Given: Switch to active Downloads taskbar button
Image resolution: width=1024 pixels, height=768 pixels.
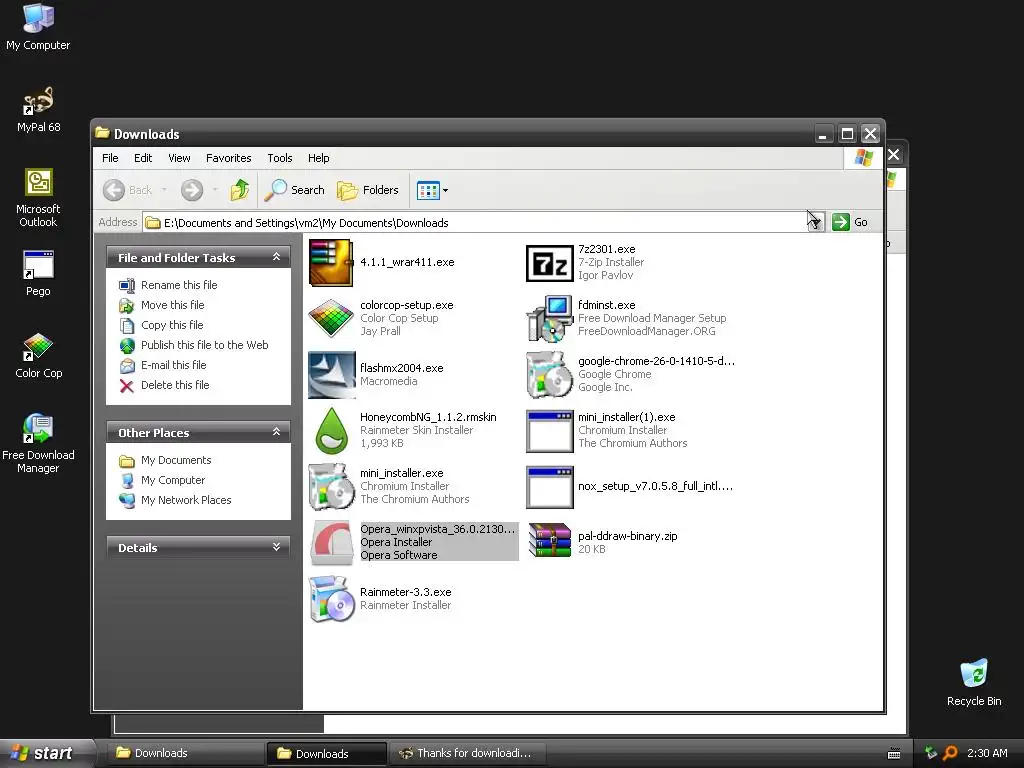Looking at the screenshot, I should (327, 754).
